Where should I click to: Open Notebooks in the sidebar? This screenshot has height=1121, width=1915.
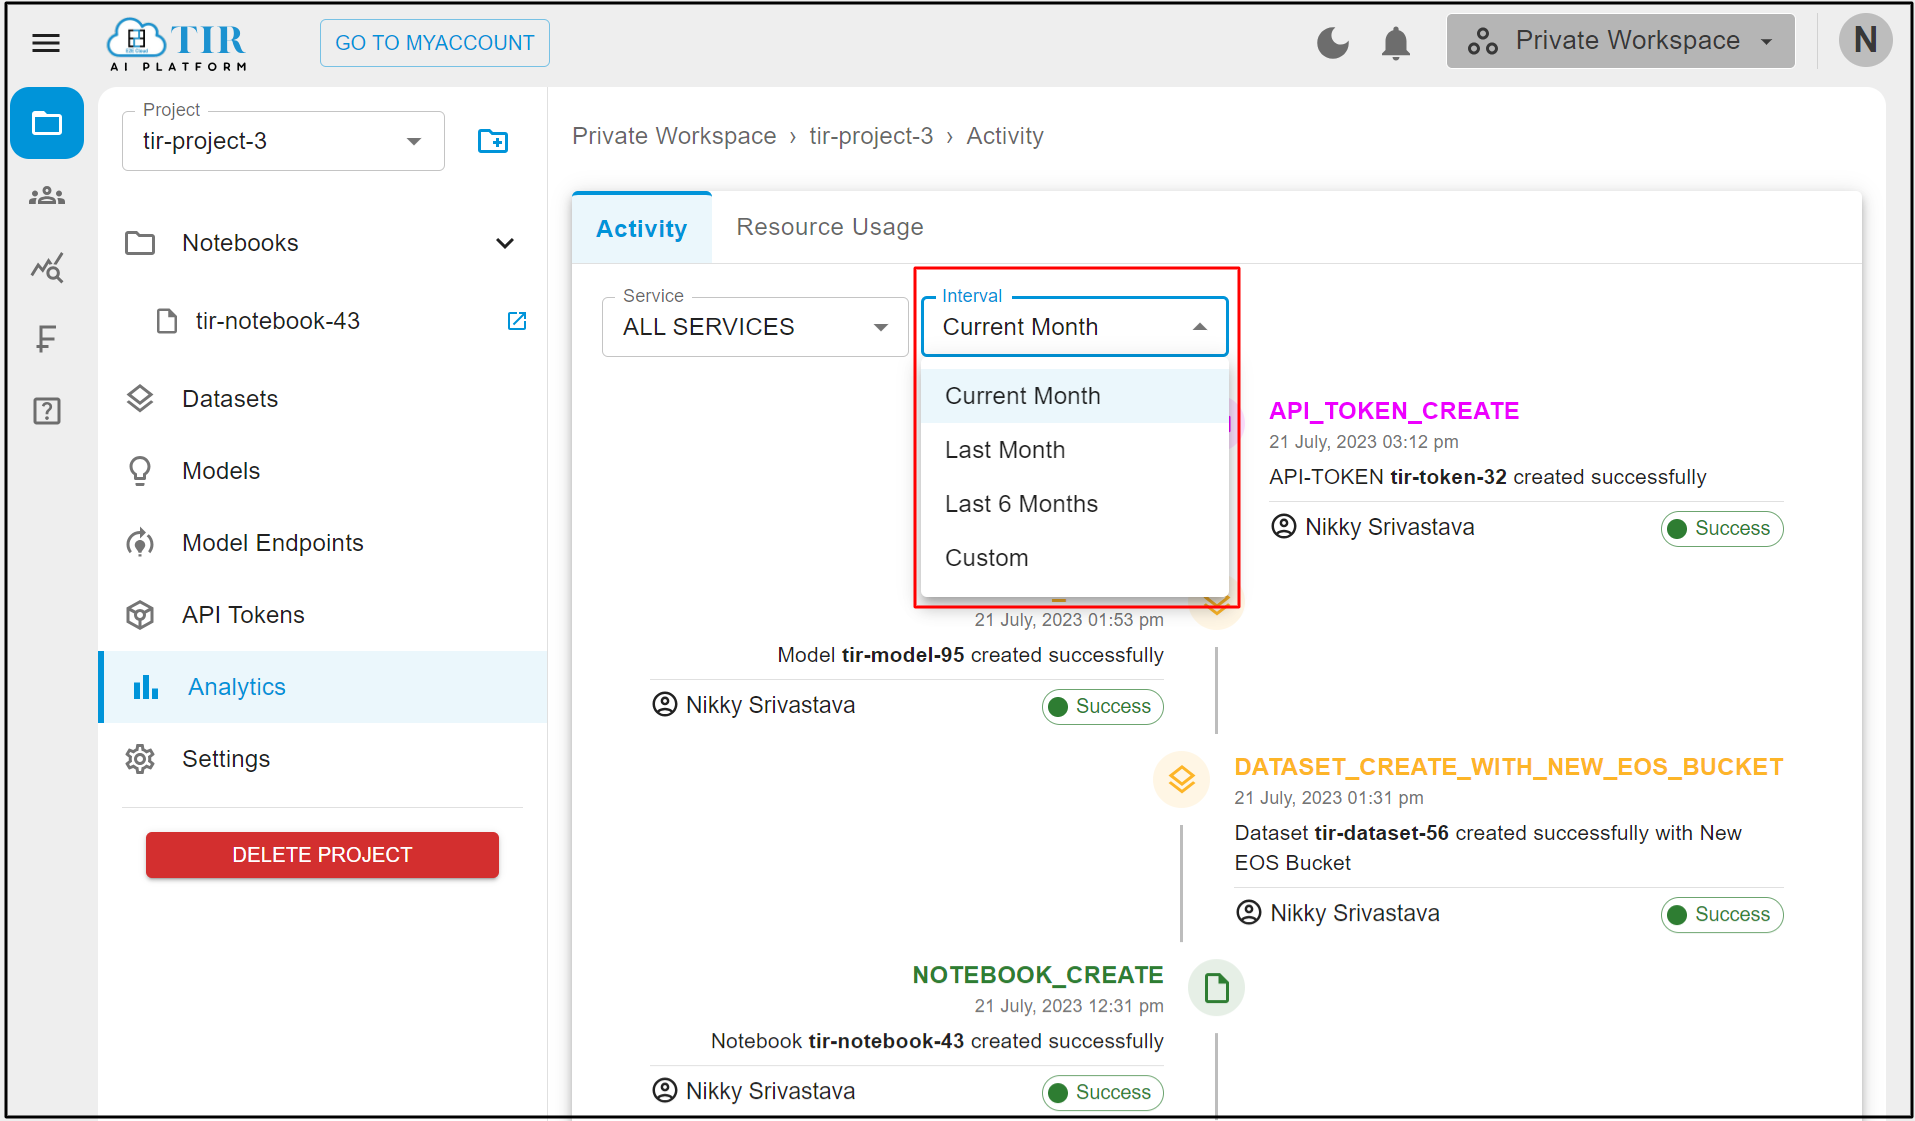tap(322, 243)
